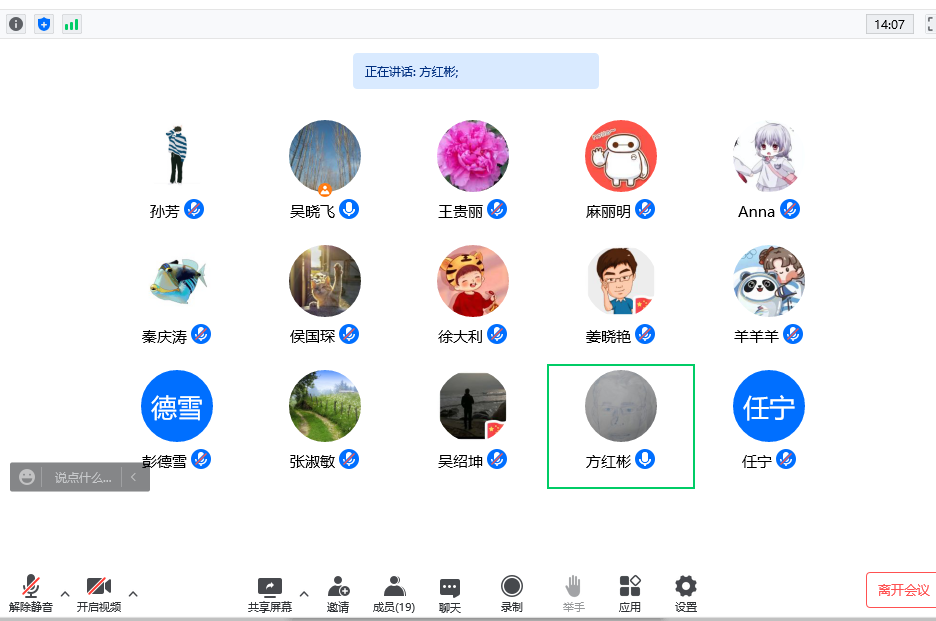Select 姜晓艳's cartoon portrait avatar
This screenshot has width=936, height=621.
(621, 281)
